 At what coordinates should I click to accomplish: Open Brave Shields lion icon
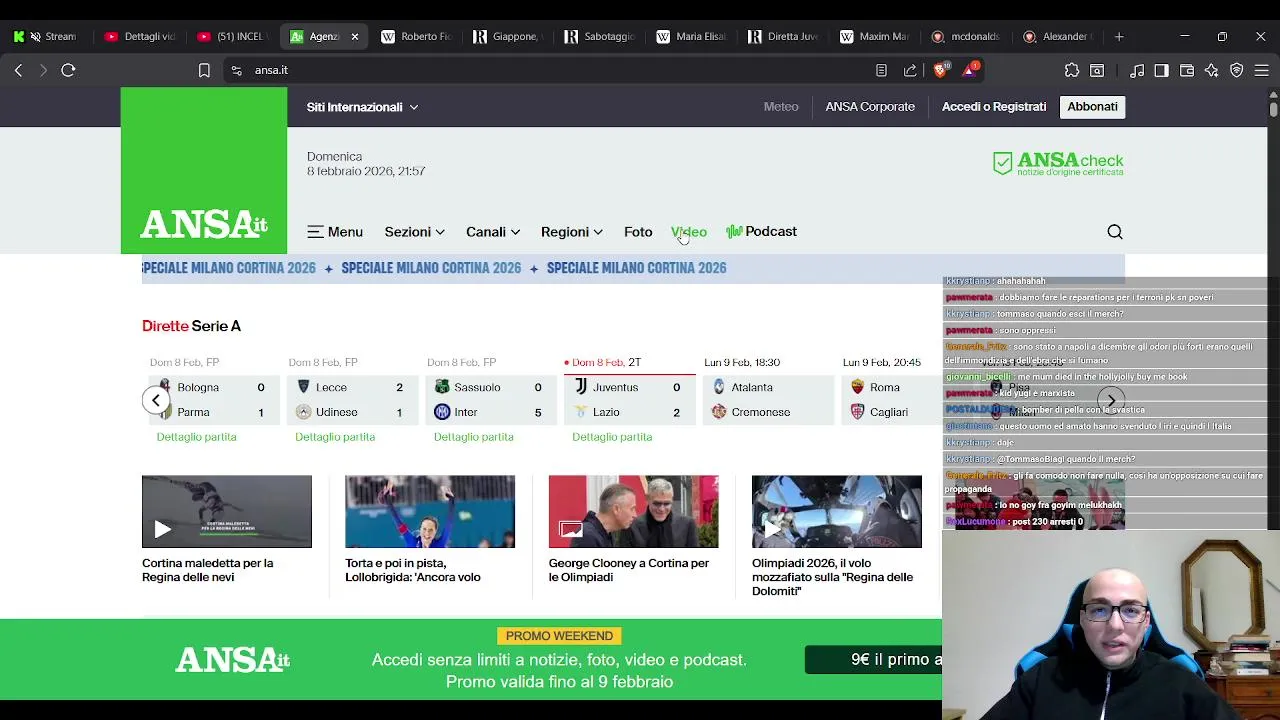(x=940, y=70)
